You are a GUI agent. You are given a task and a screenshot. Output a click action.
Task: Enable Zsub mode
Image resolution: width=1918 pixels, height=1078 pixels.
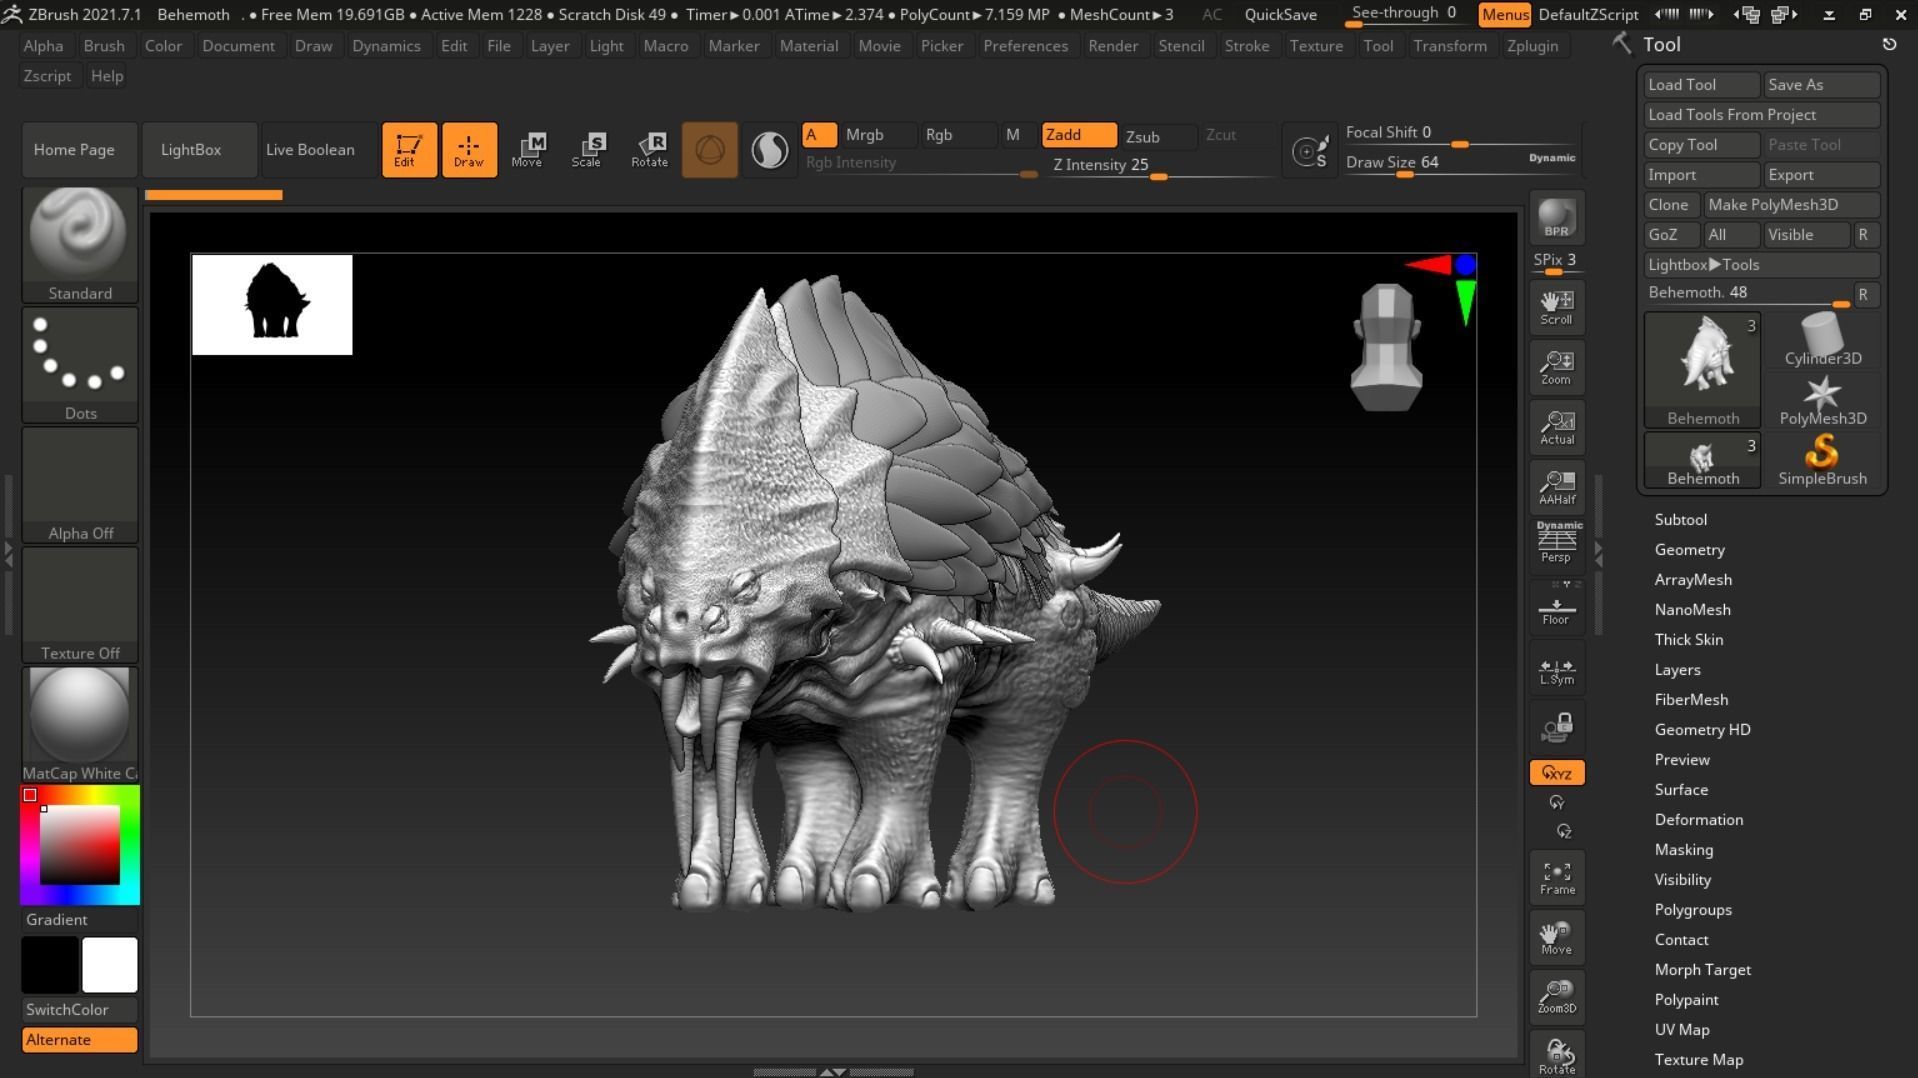point(1158,136)
